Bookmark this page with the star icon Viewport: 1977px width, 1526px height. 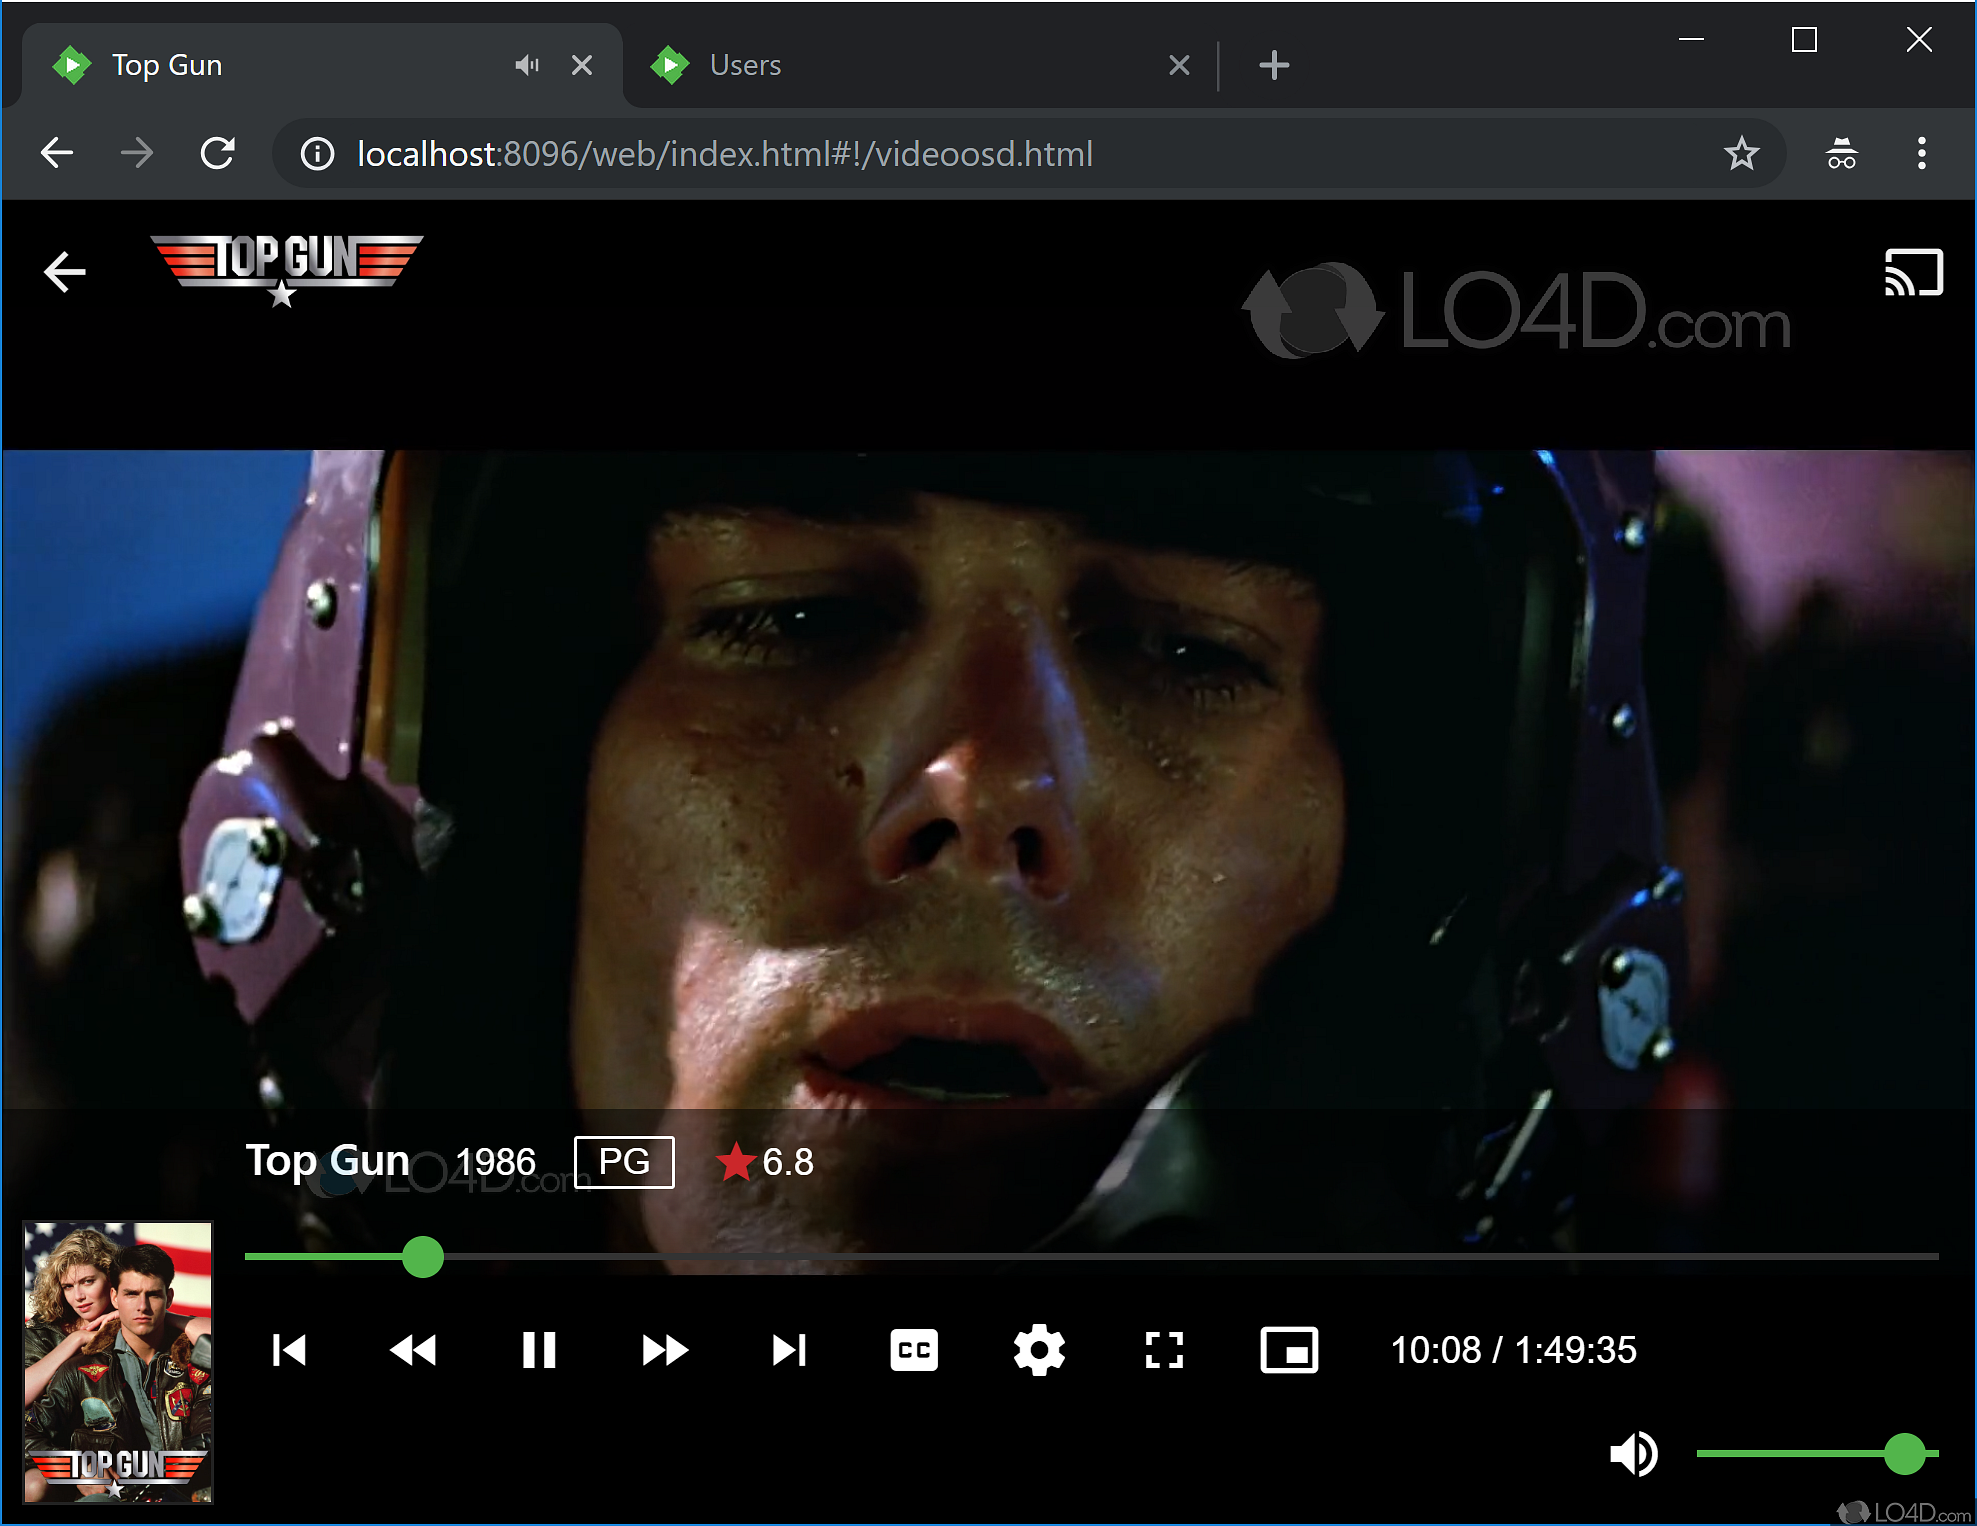(1741, 153)
